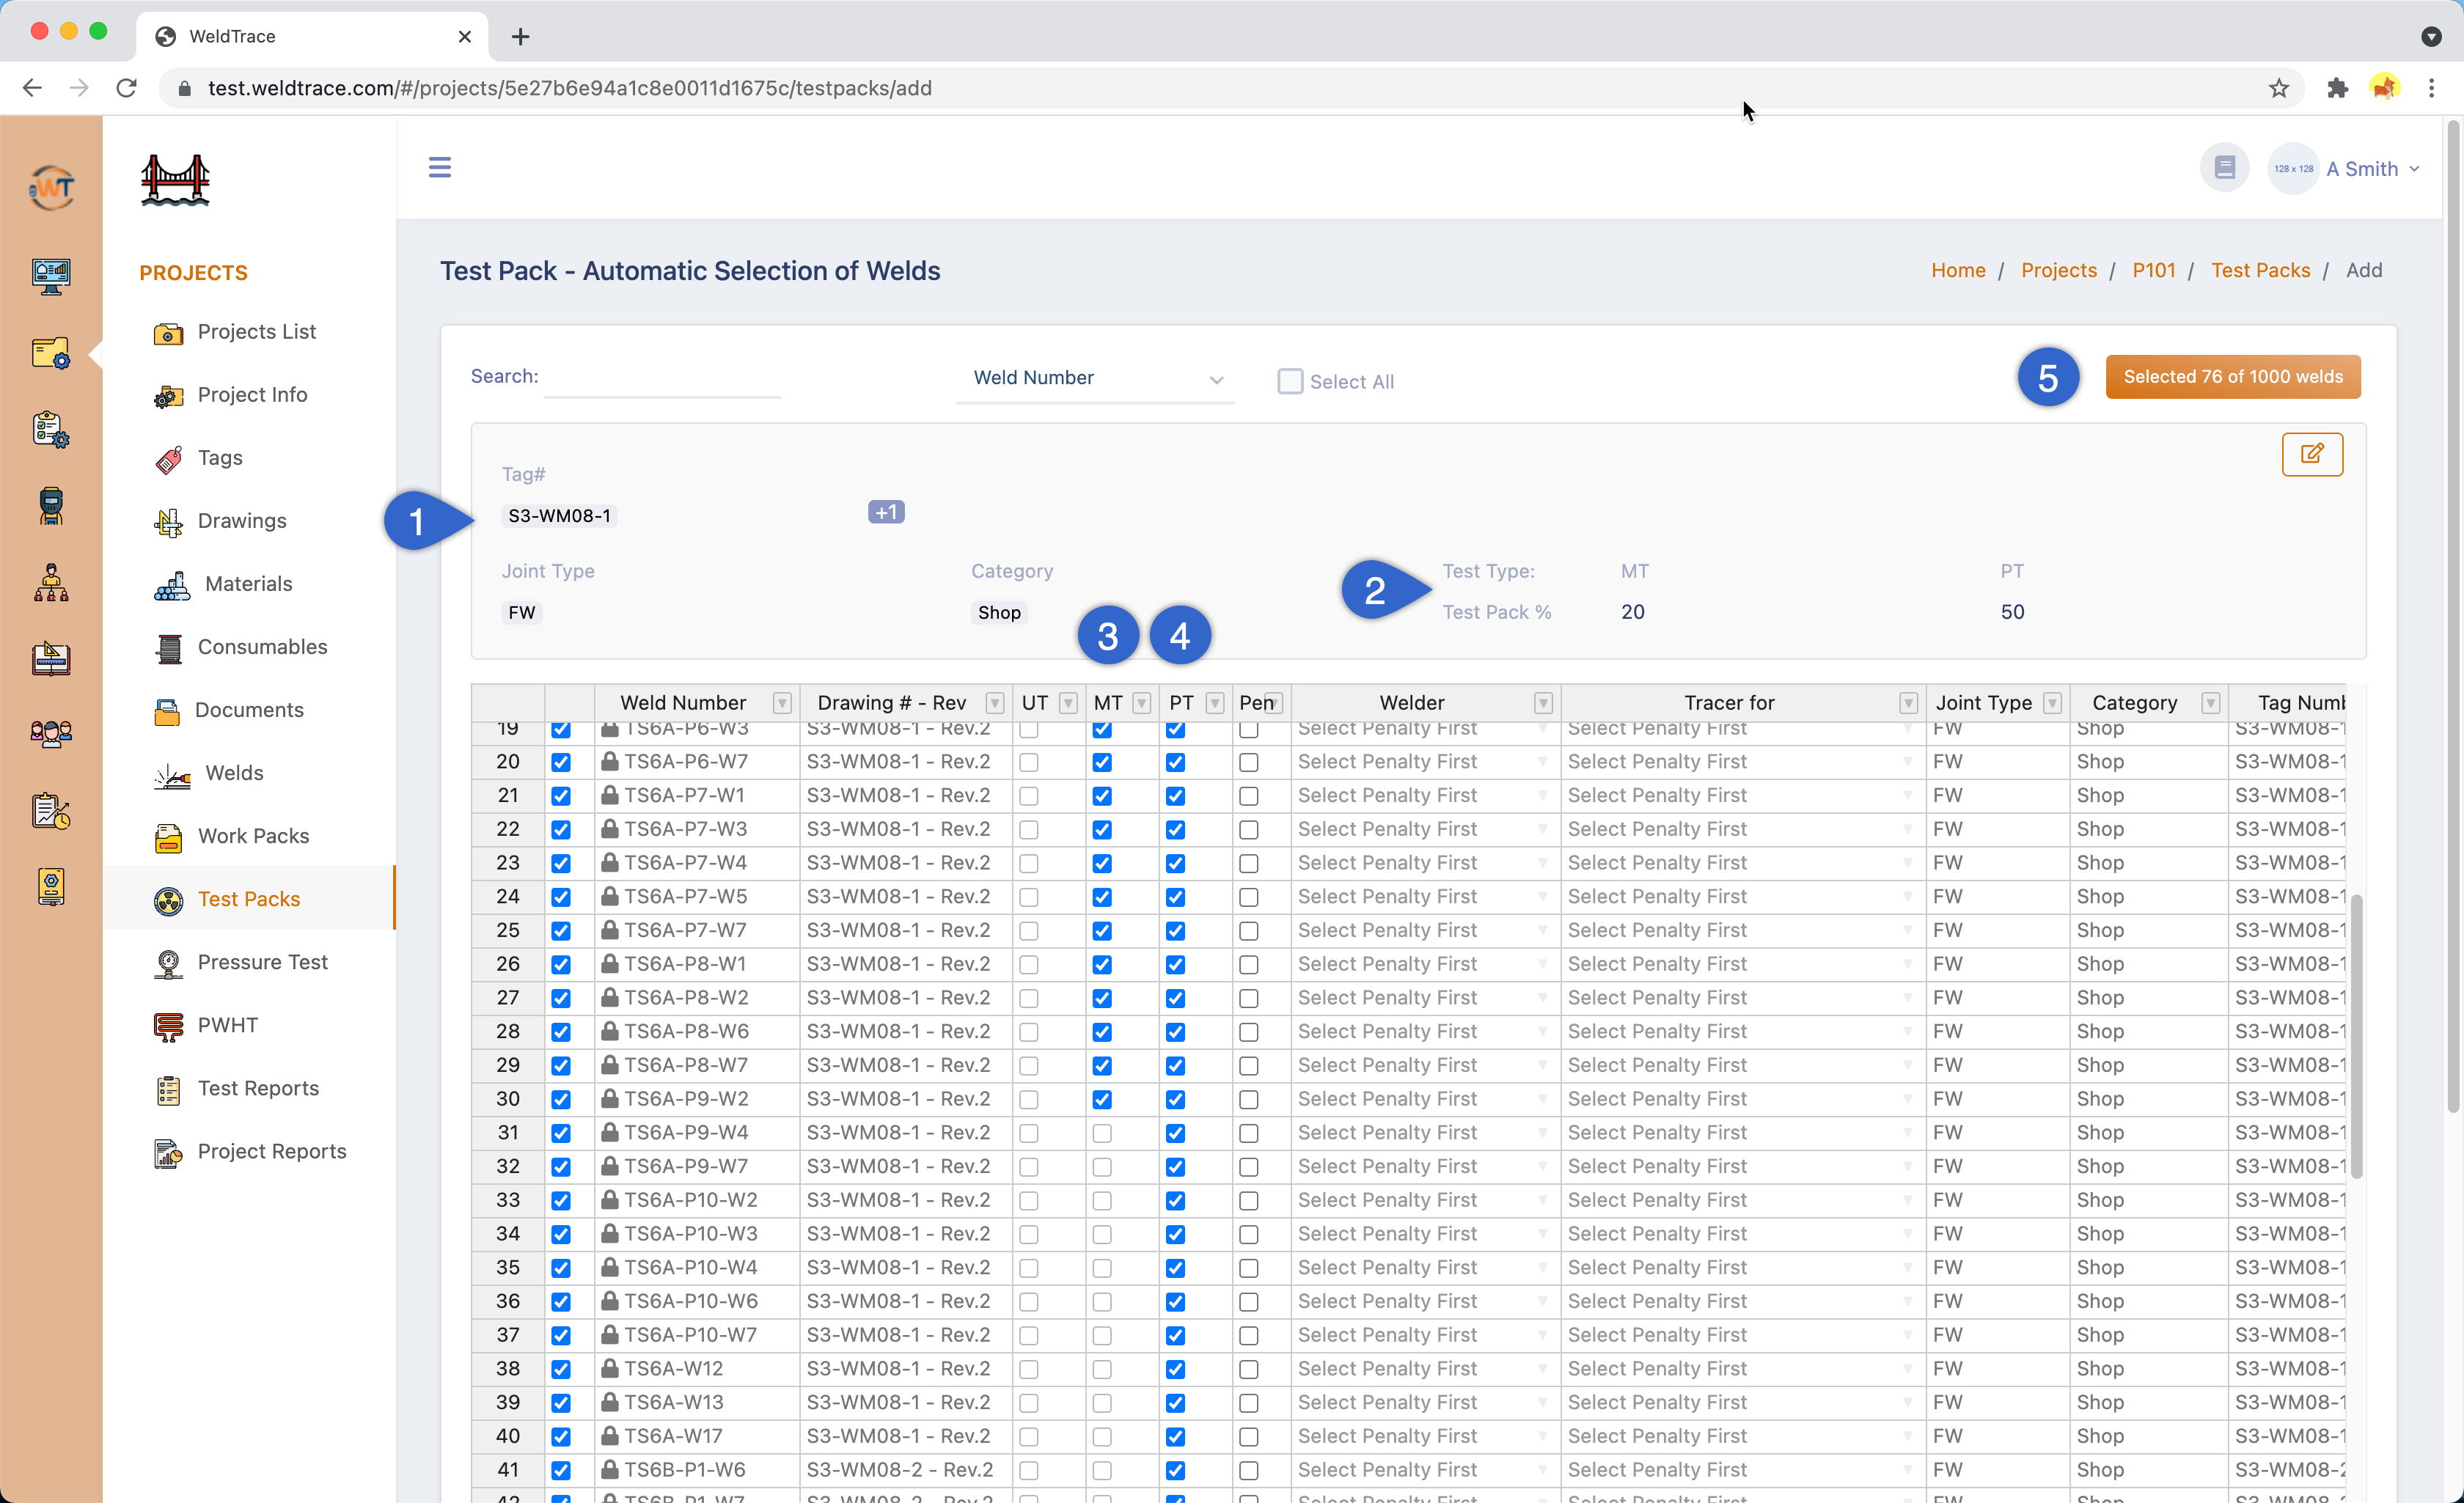Screen dimensions: 2464x1503
Task: Click the edit pencil icon for filter criteria
Action: (2312, 454)
